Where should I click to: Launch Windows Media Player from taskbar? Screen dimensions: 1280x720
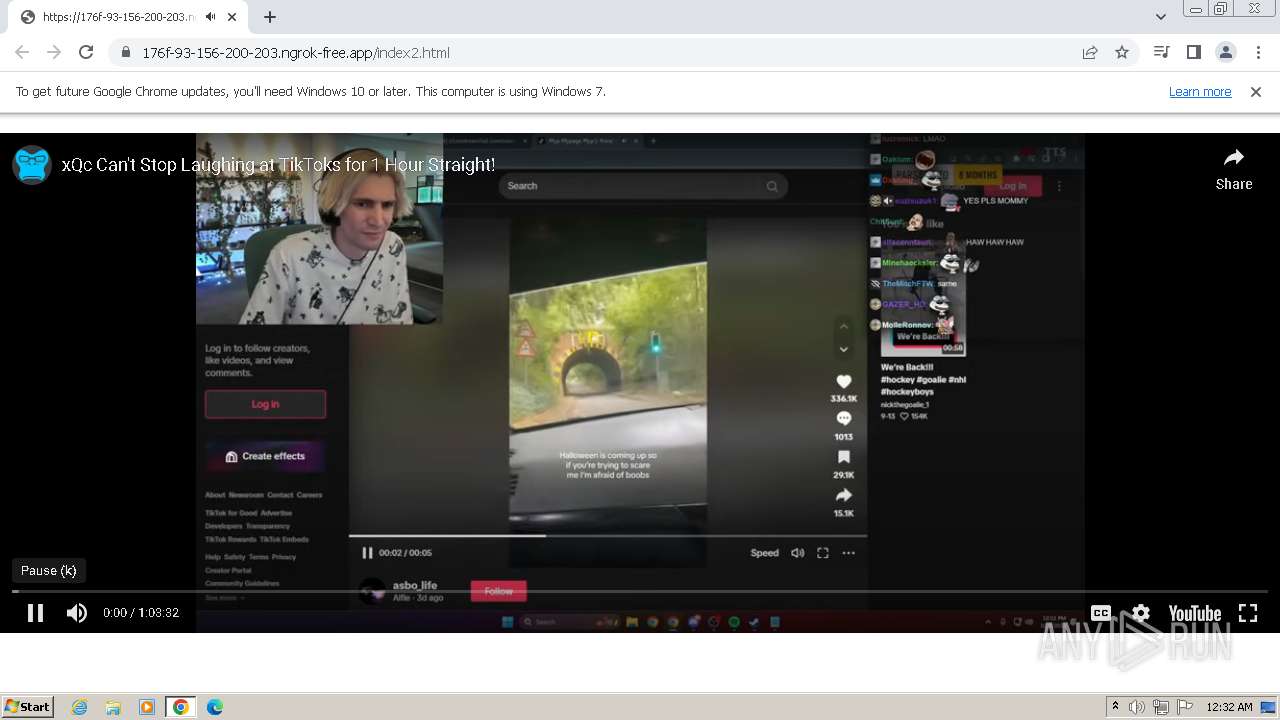(x=147, y=707)
